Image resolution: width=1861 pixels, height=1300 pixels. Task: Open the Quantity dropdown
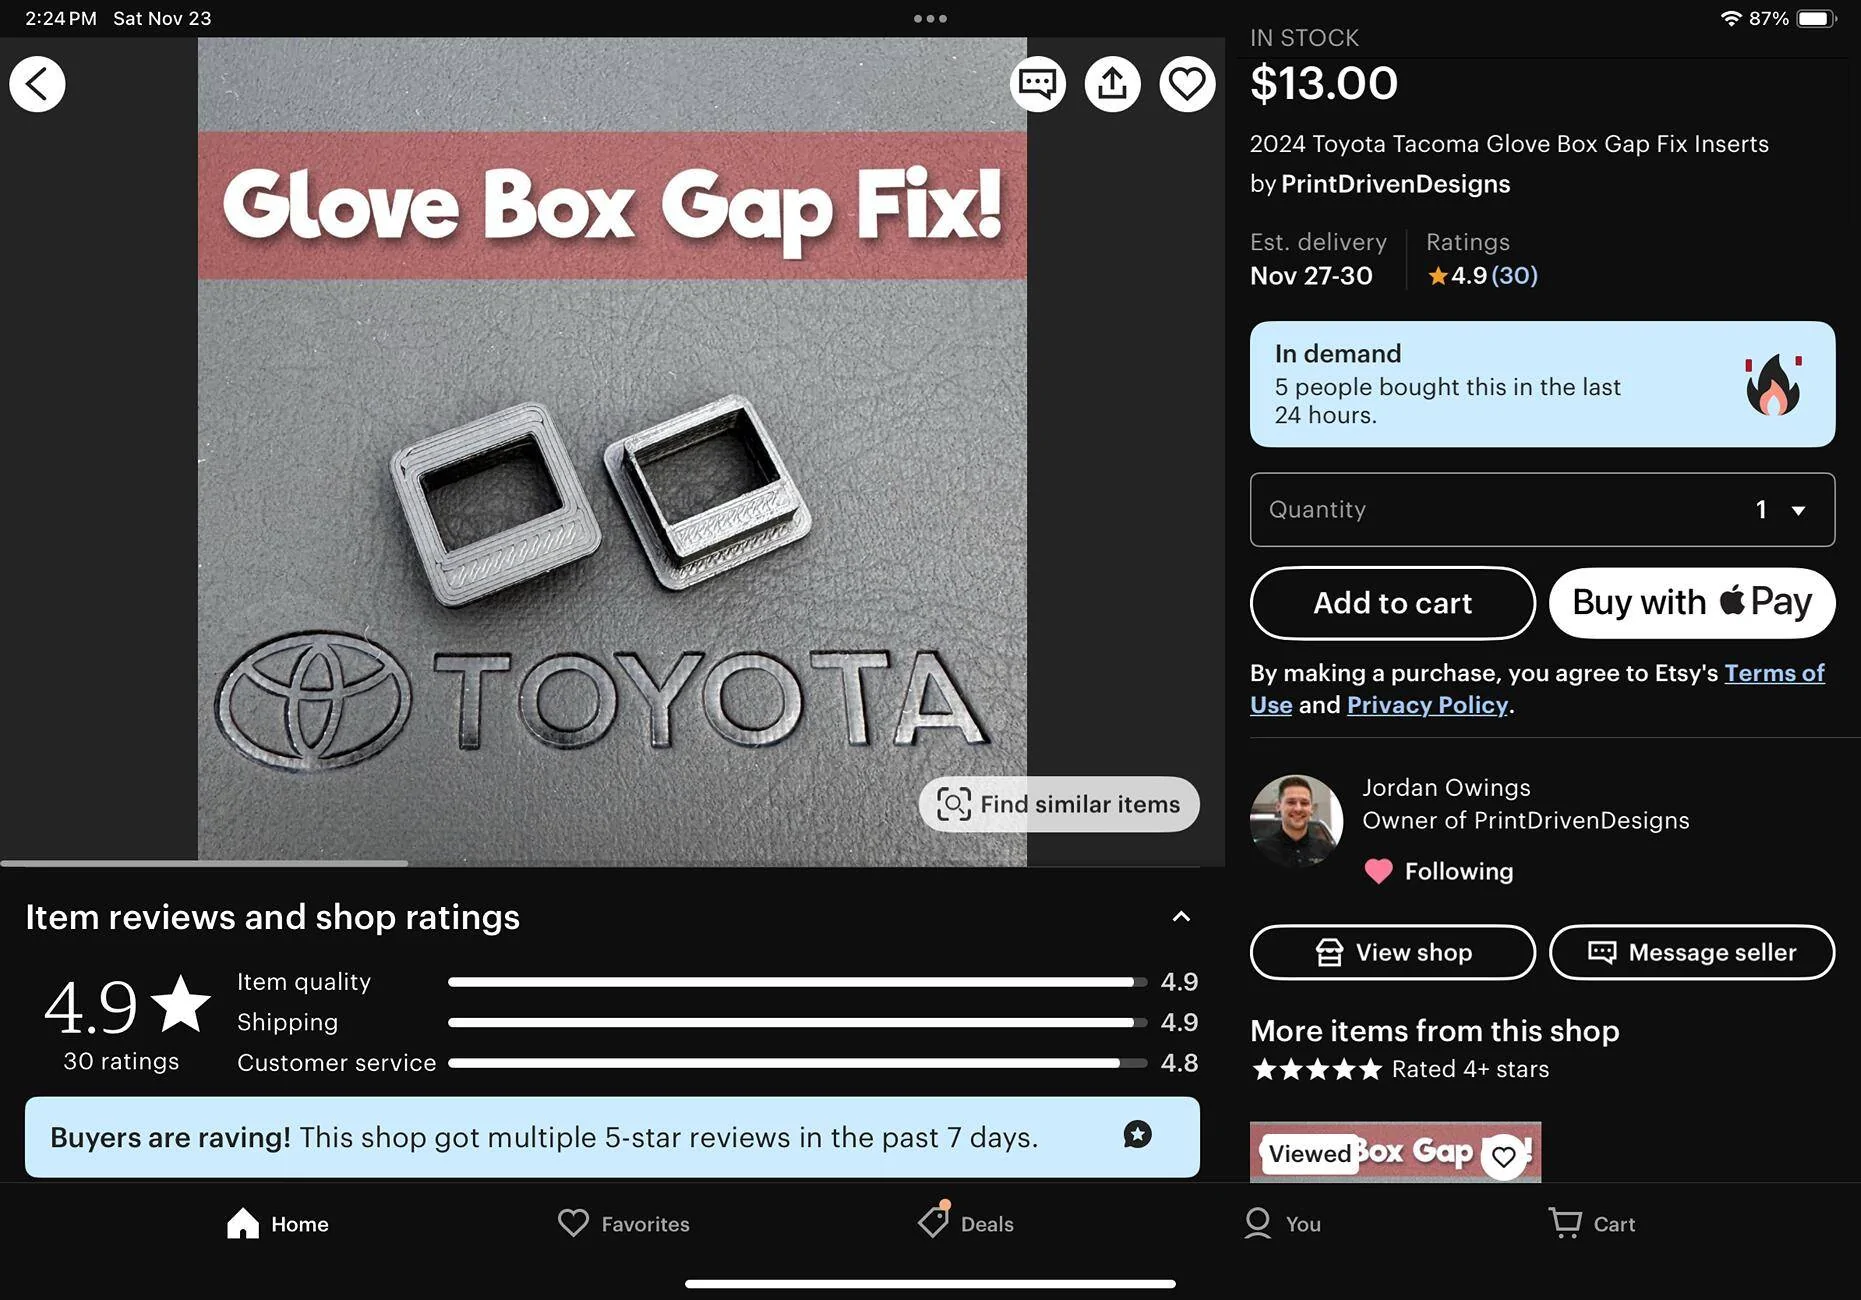tap(1542, 510)
